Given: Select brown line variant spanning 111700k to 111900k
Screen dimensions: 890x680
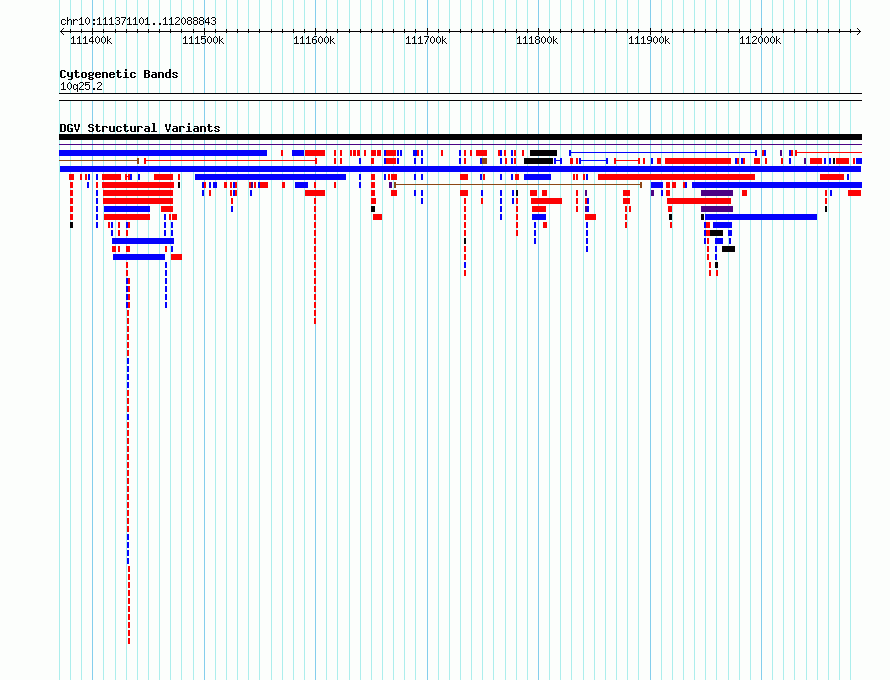Looking at the screenshot, I should [x=518, y=185].
